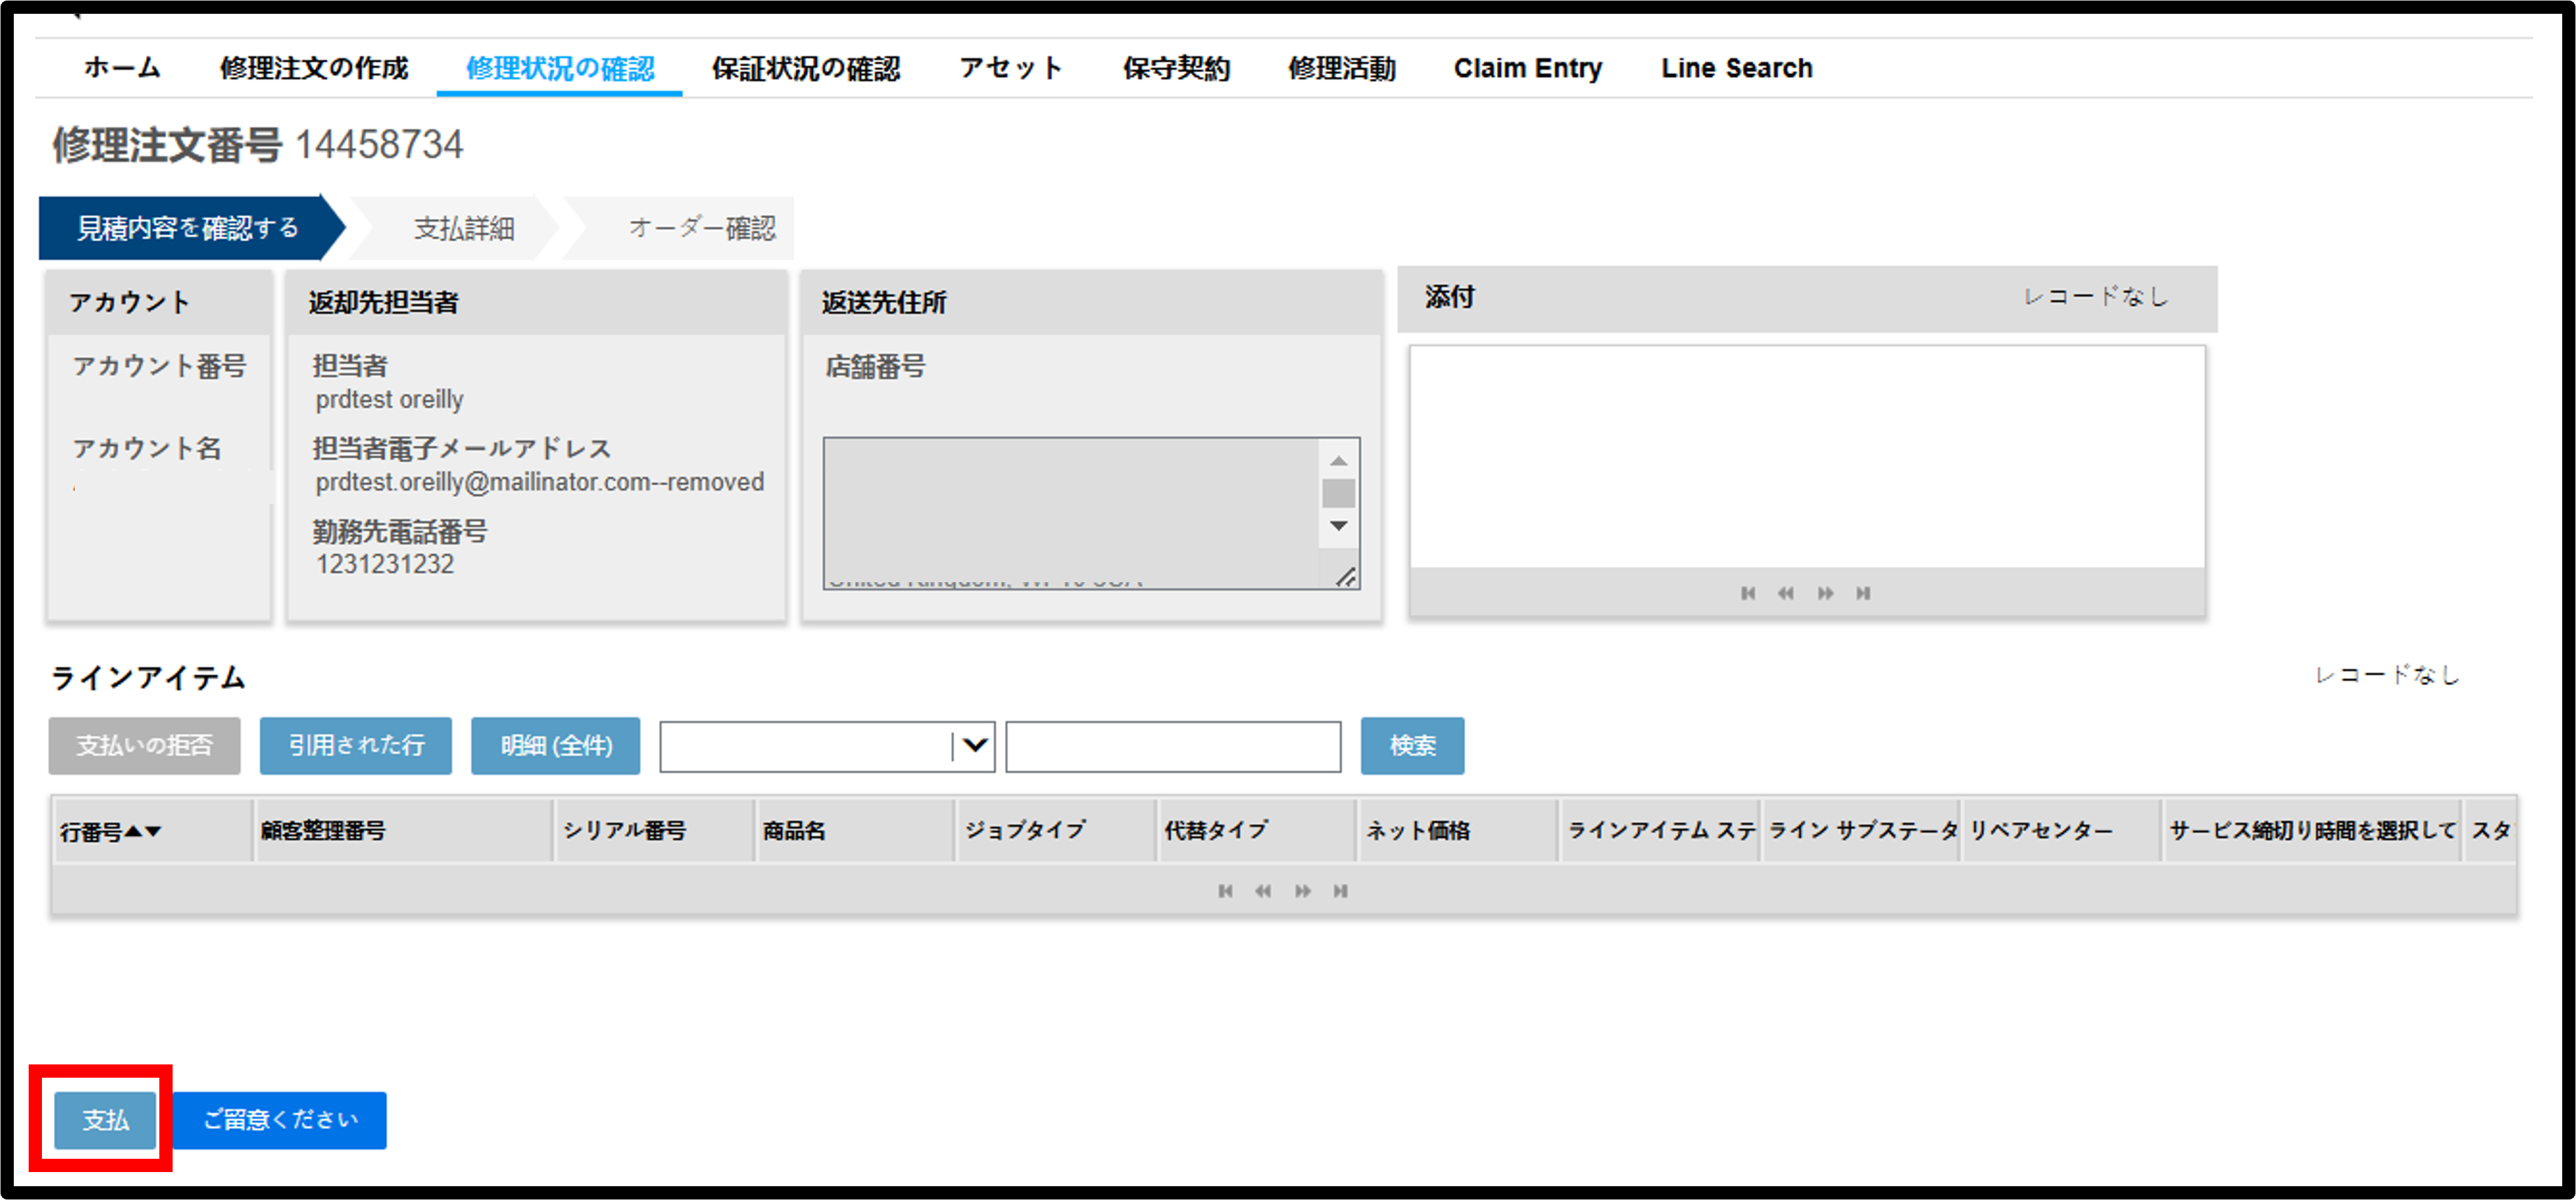Click the 支払いの拒否 button
2576x1200 pixels.
[x=144, y=745]
